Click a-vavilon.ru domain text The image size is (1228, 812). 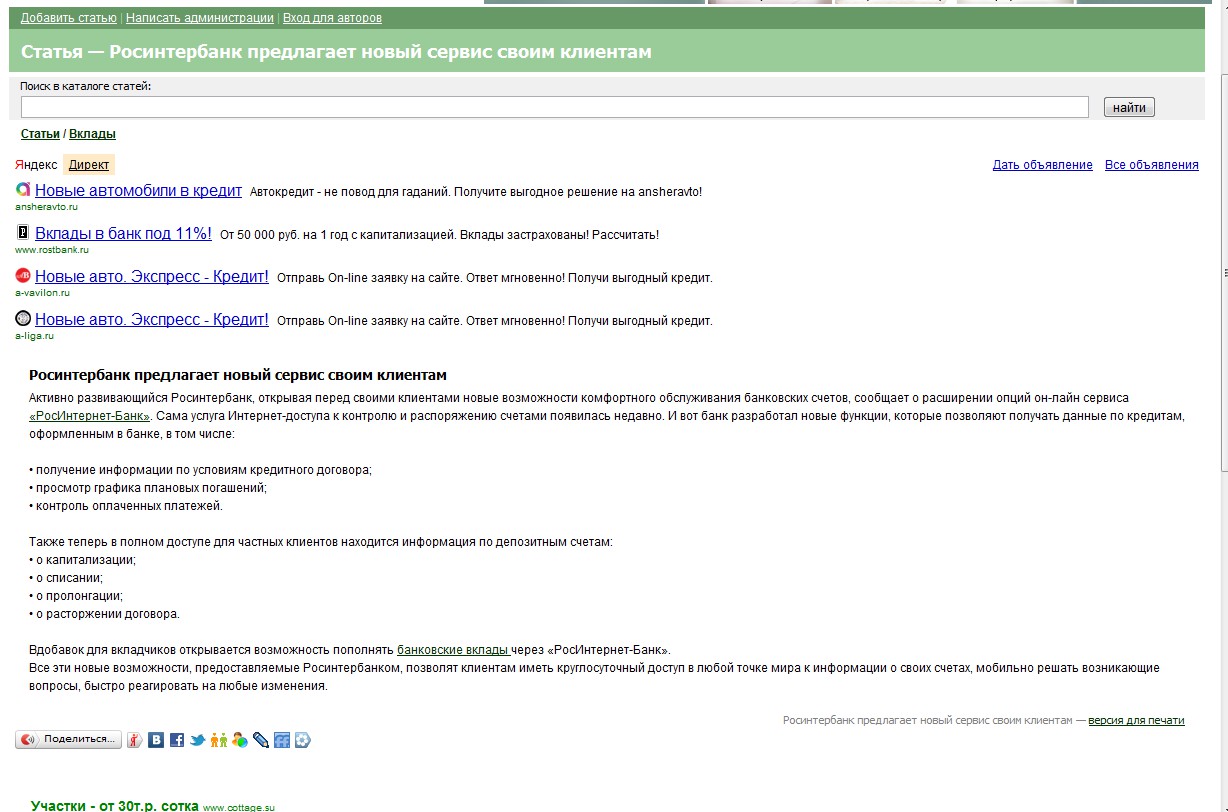(43, 293)
